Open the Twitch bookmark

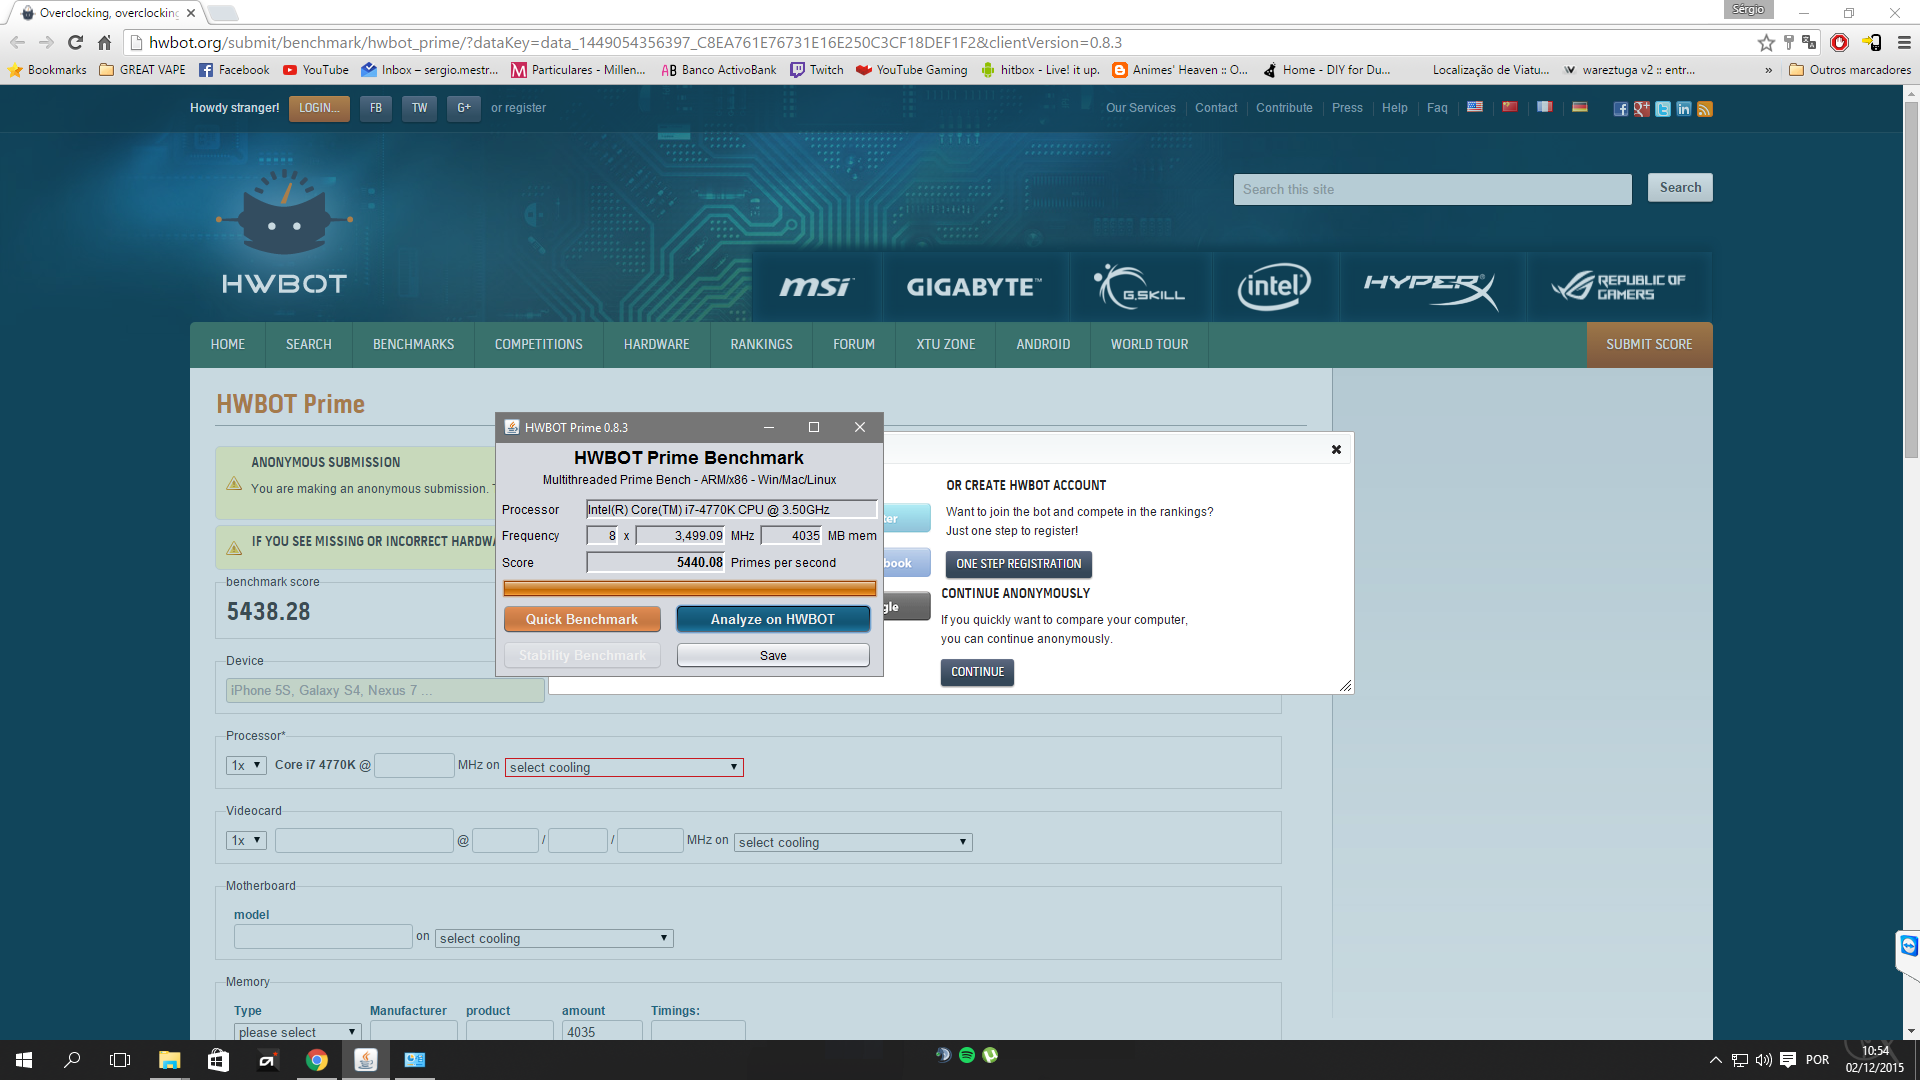[817, 70]
